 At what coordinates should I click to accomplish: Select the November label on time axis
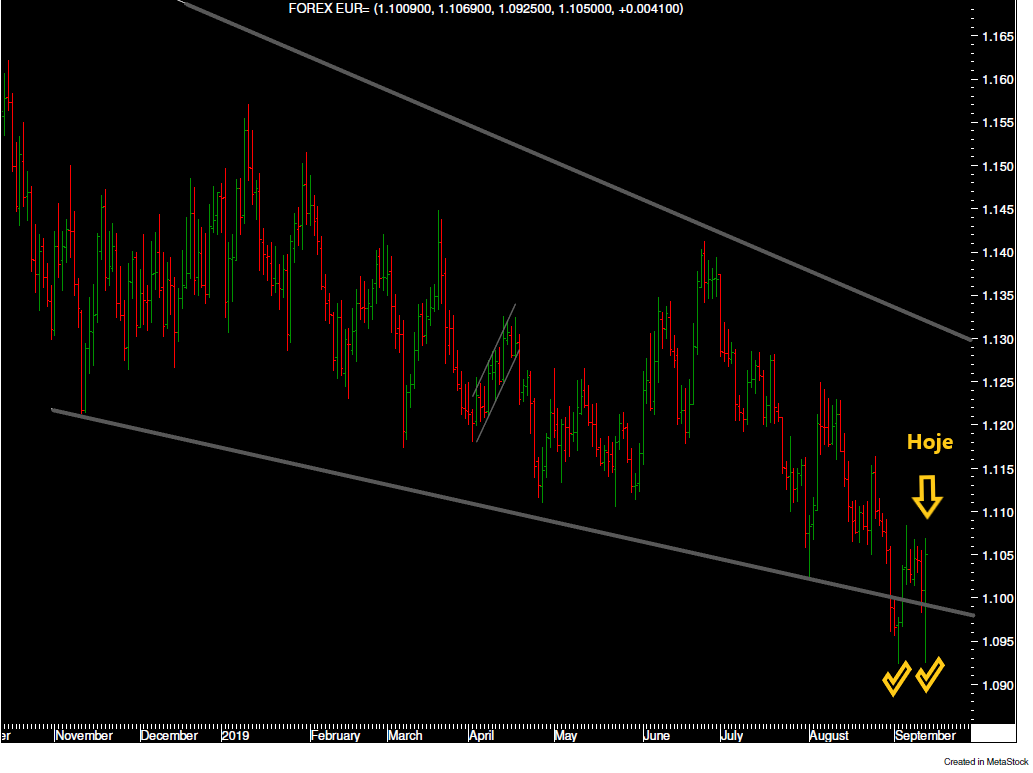coord(84,735)
